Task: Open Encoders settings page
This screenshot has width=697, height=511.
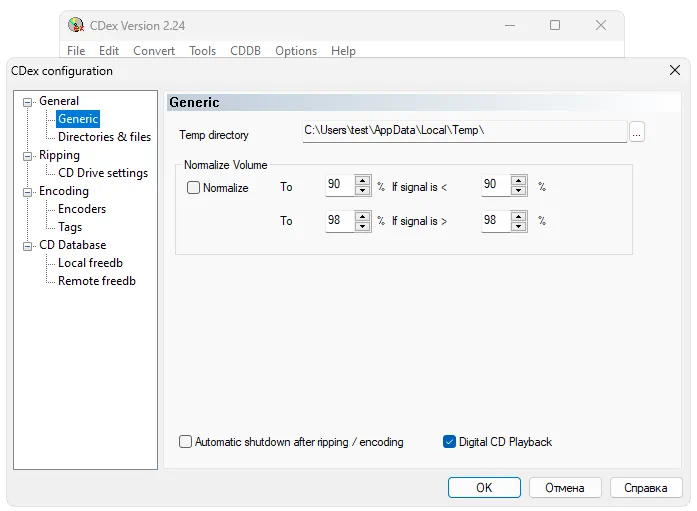Action: point(82,209)
